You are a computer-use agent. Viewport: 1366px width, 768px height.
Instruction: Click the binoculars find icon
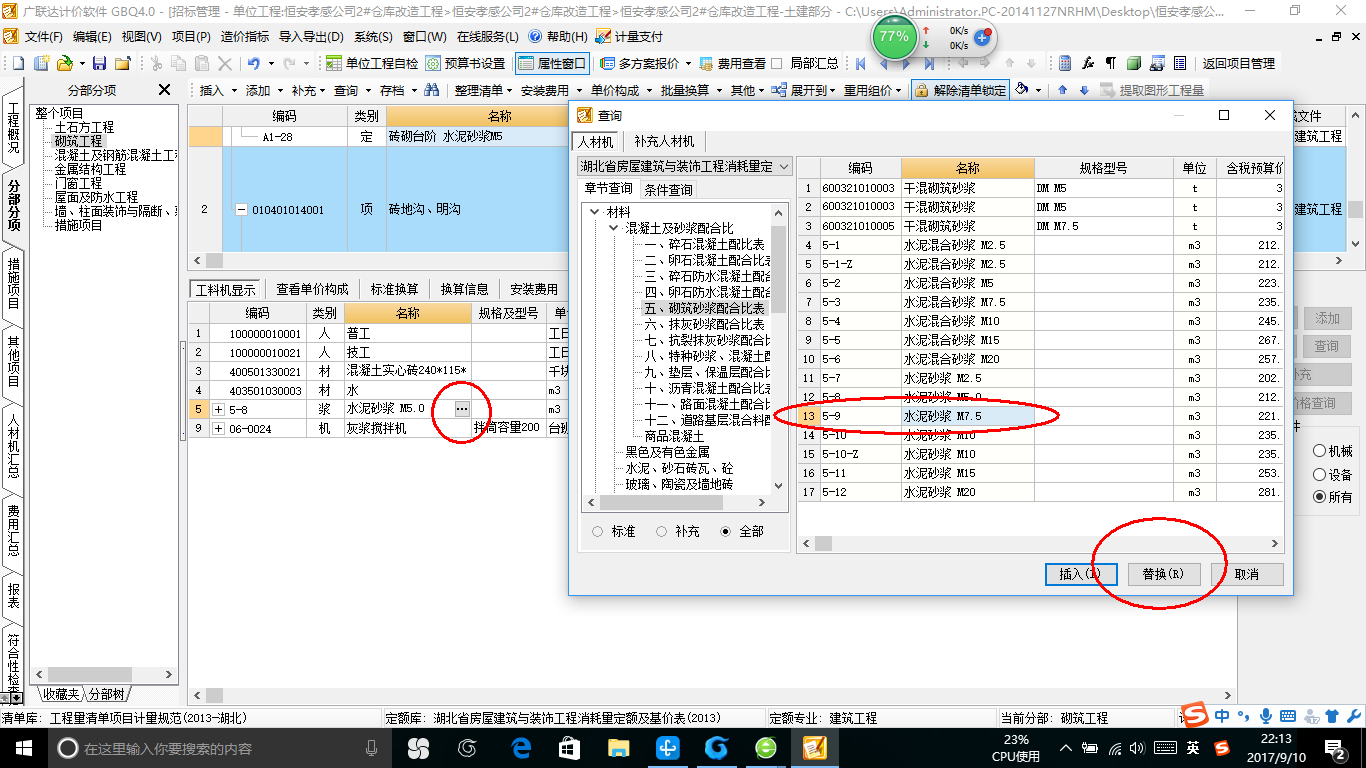[432, 90]
